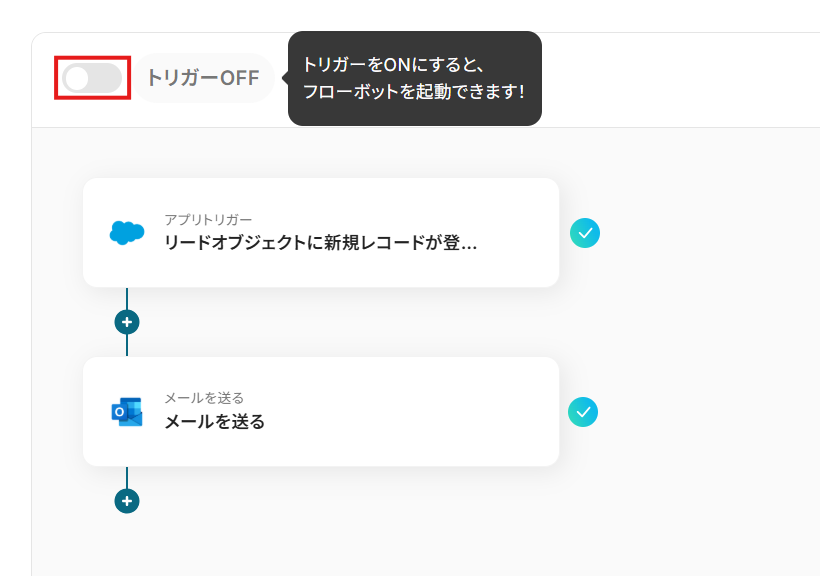Select the small gray メールを送る label
The width and height of the screenshot is (820, 576).
coord(204,398)
